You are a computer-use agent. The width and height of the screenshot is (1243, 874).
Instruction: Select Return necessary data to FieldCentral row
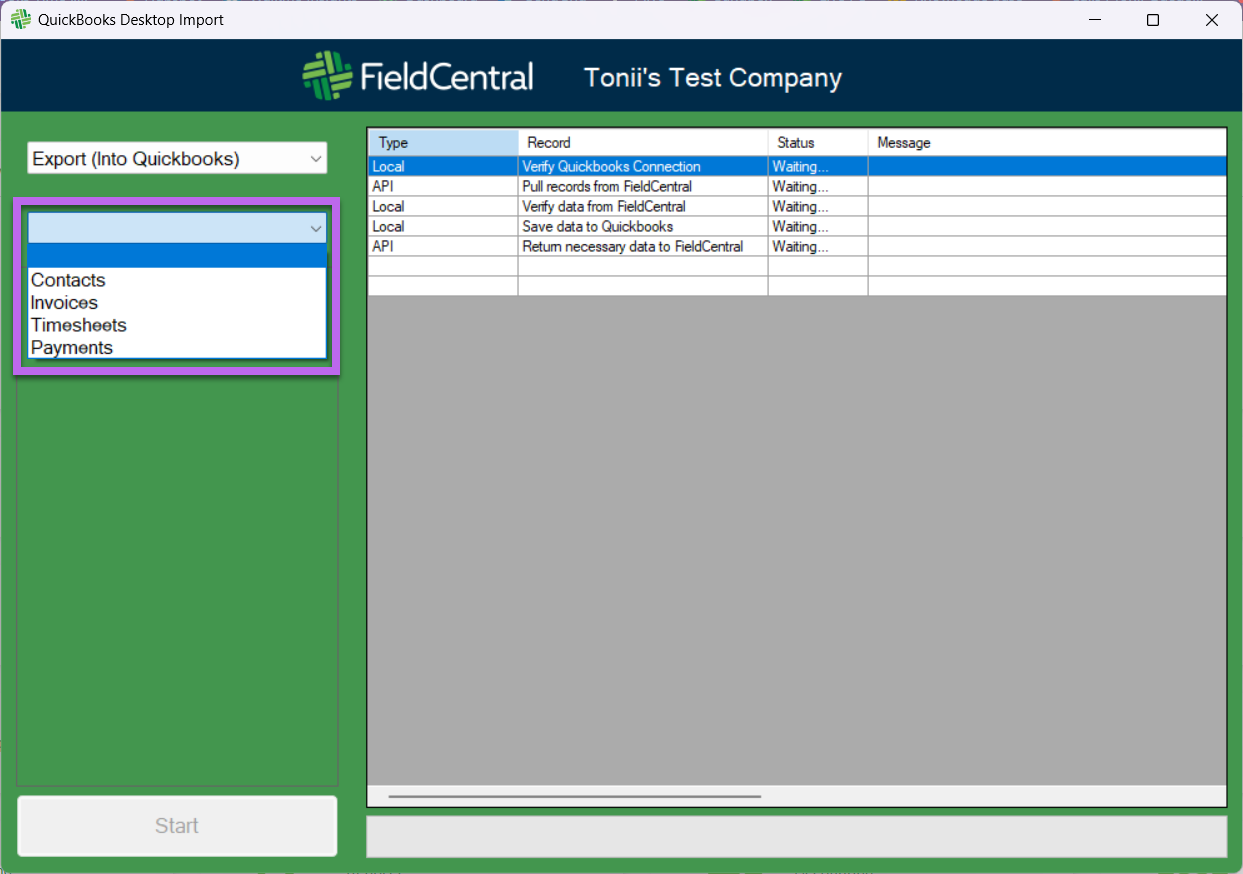click(797, 246)
